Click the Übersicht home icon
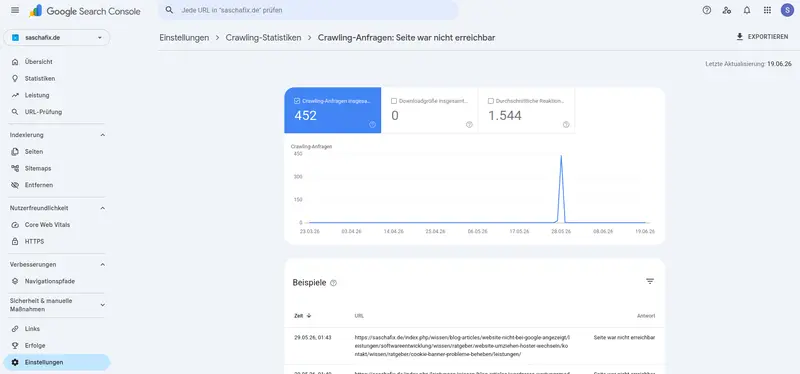 [15, 62]
